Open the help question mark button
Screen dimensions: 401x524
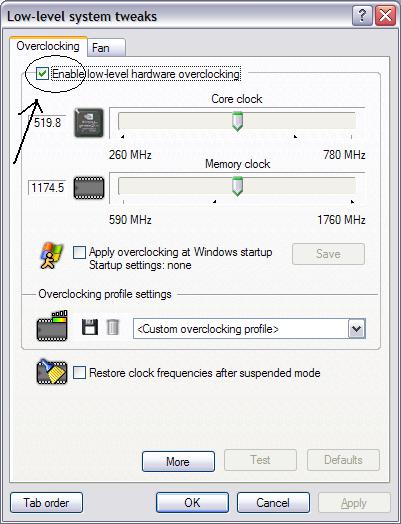[362, 16]
